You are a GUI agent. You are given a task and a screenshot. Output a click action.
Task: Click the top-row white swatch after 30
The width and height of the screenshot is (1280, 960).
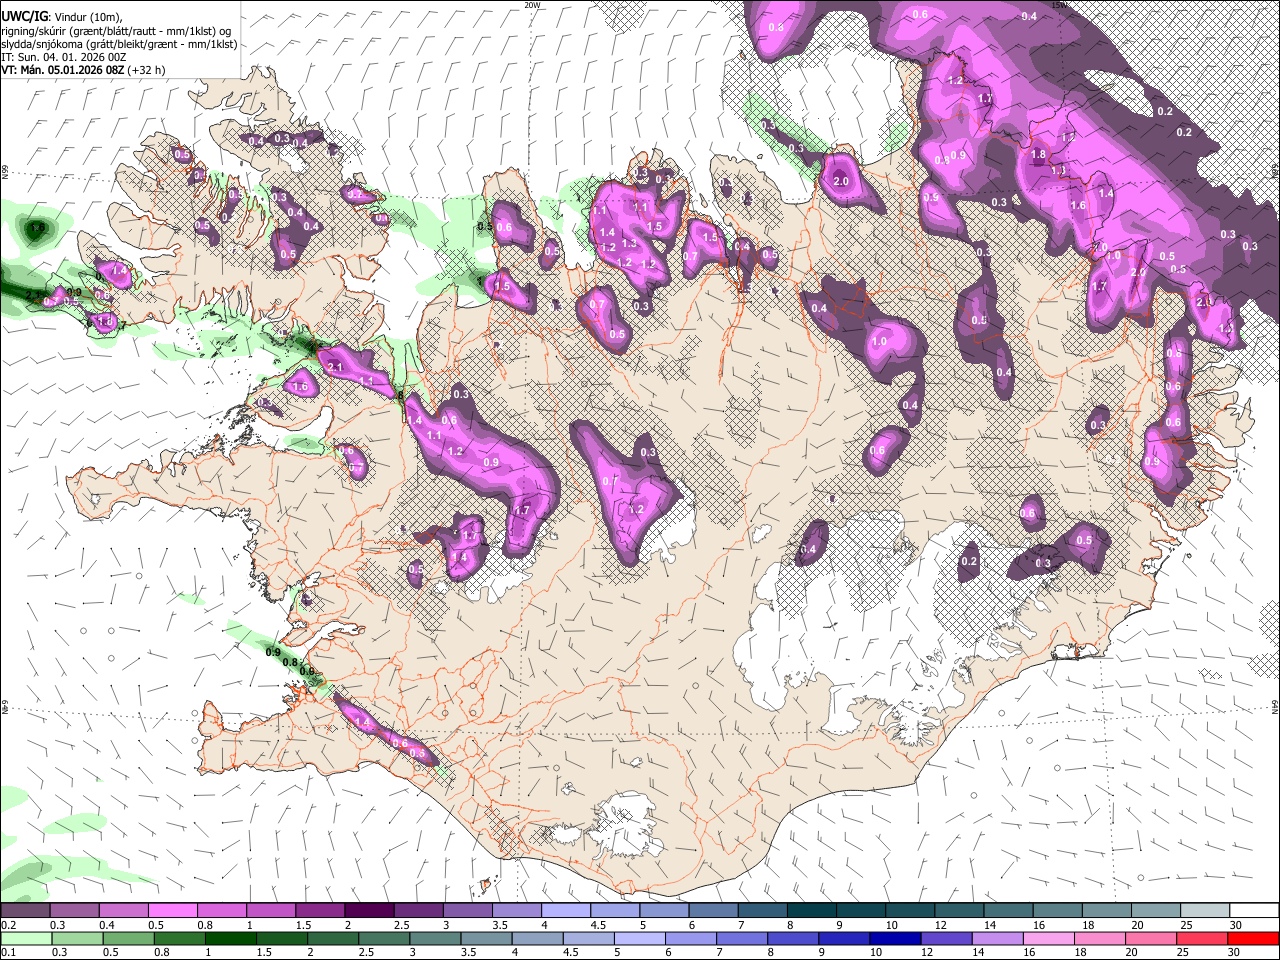tap(1255, 911)
